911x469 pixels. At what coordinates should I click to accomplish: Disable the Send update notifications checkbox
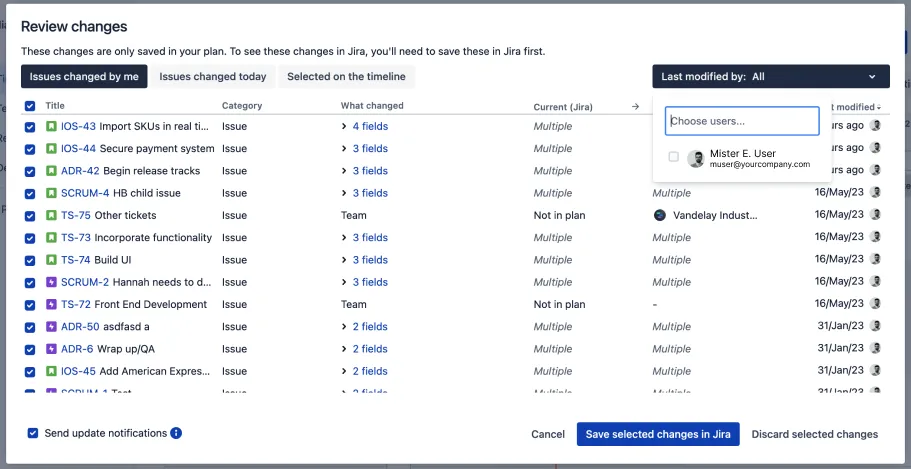pos(33,433)
